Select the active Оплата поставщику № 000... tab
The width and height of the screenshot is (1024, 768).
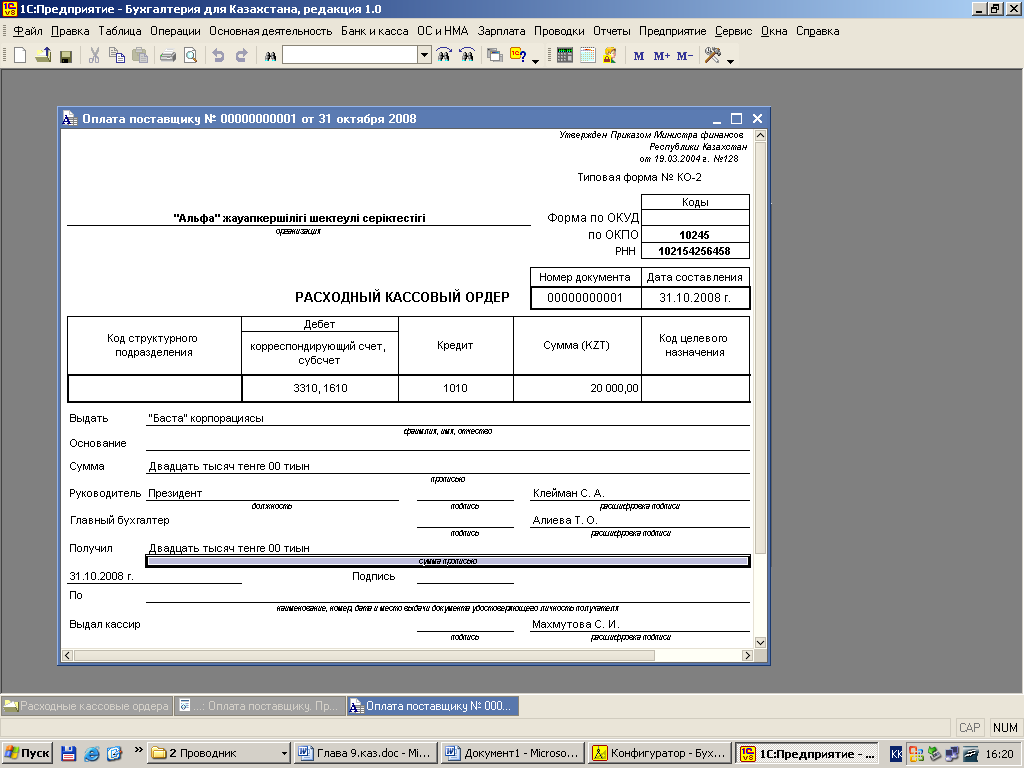tap(433, 706)
